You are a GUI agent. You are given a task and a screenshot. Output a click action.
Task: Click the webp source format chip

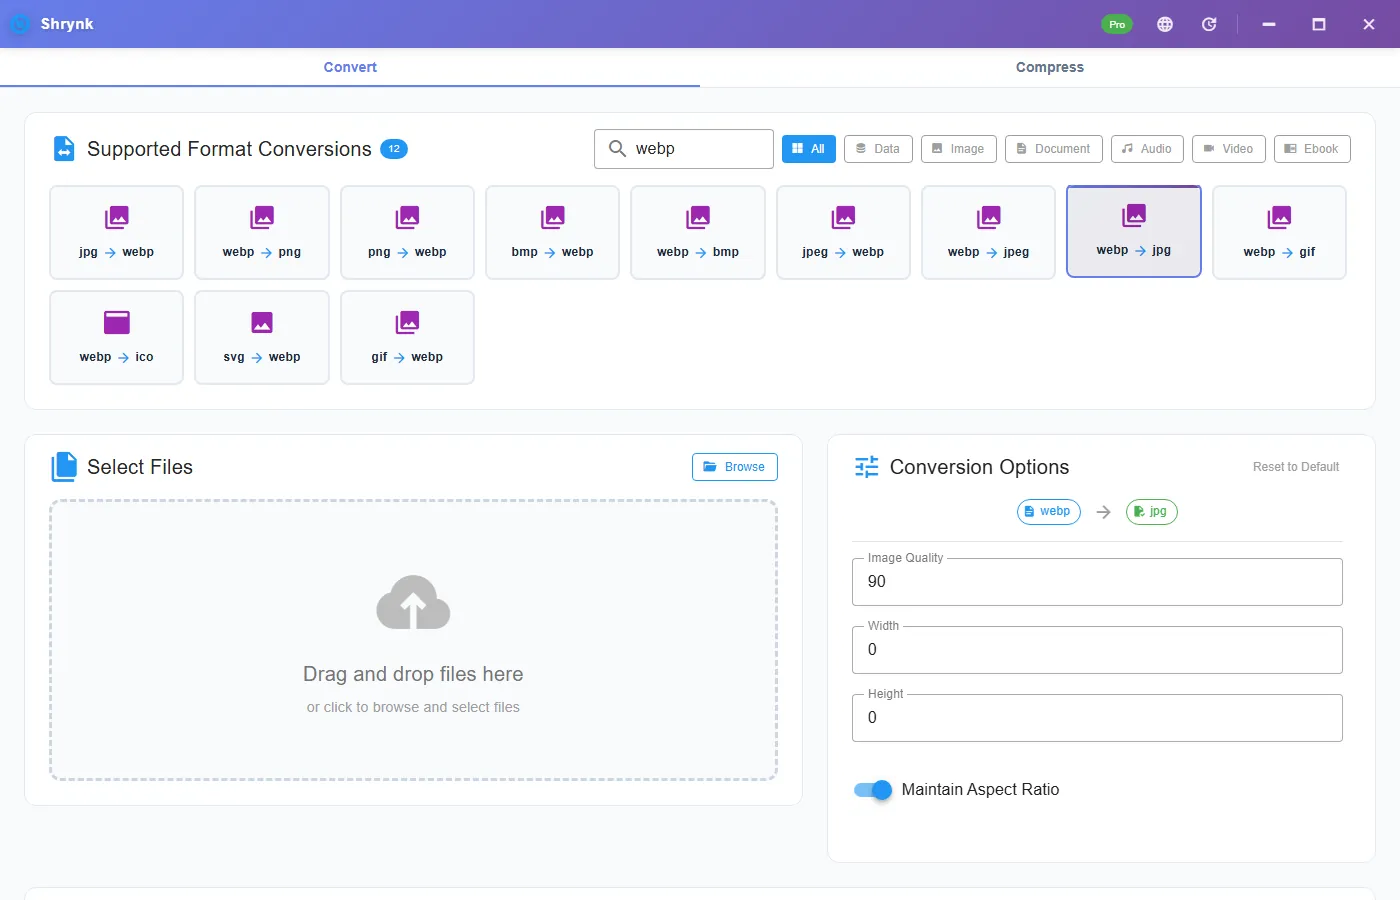tap(1049, 512)
